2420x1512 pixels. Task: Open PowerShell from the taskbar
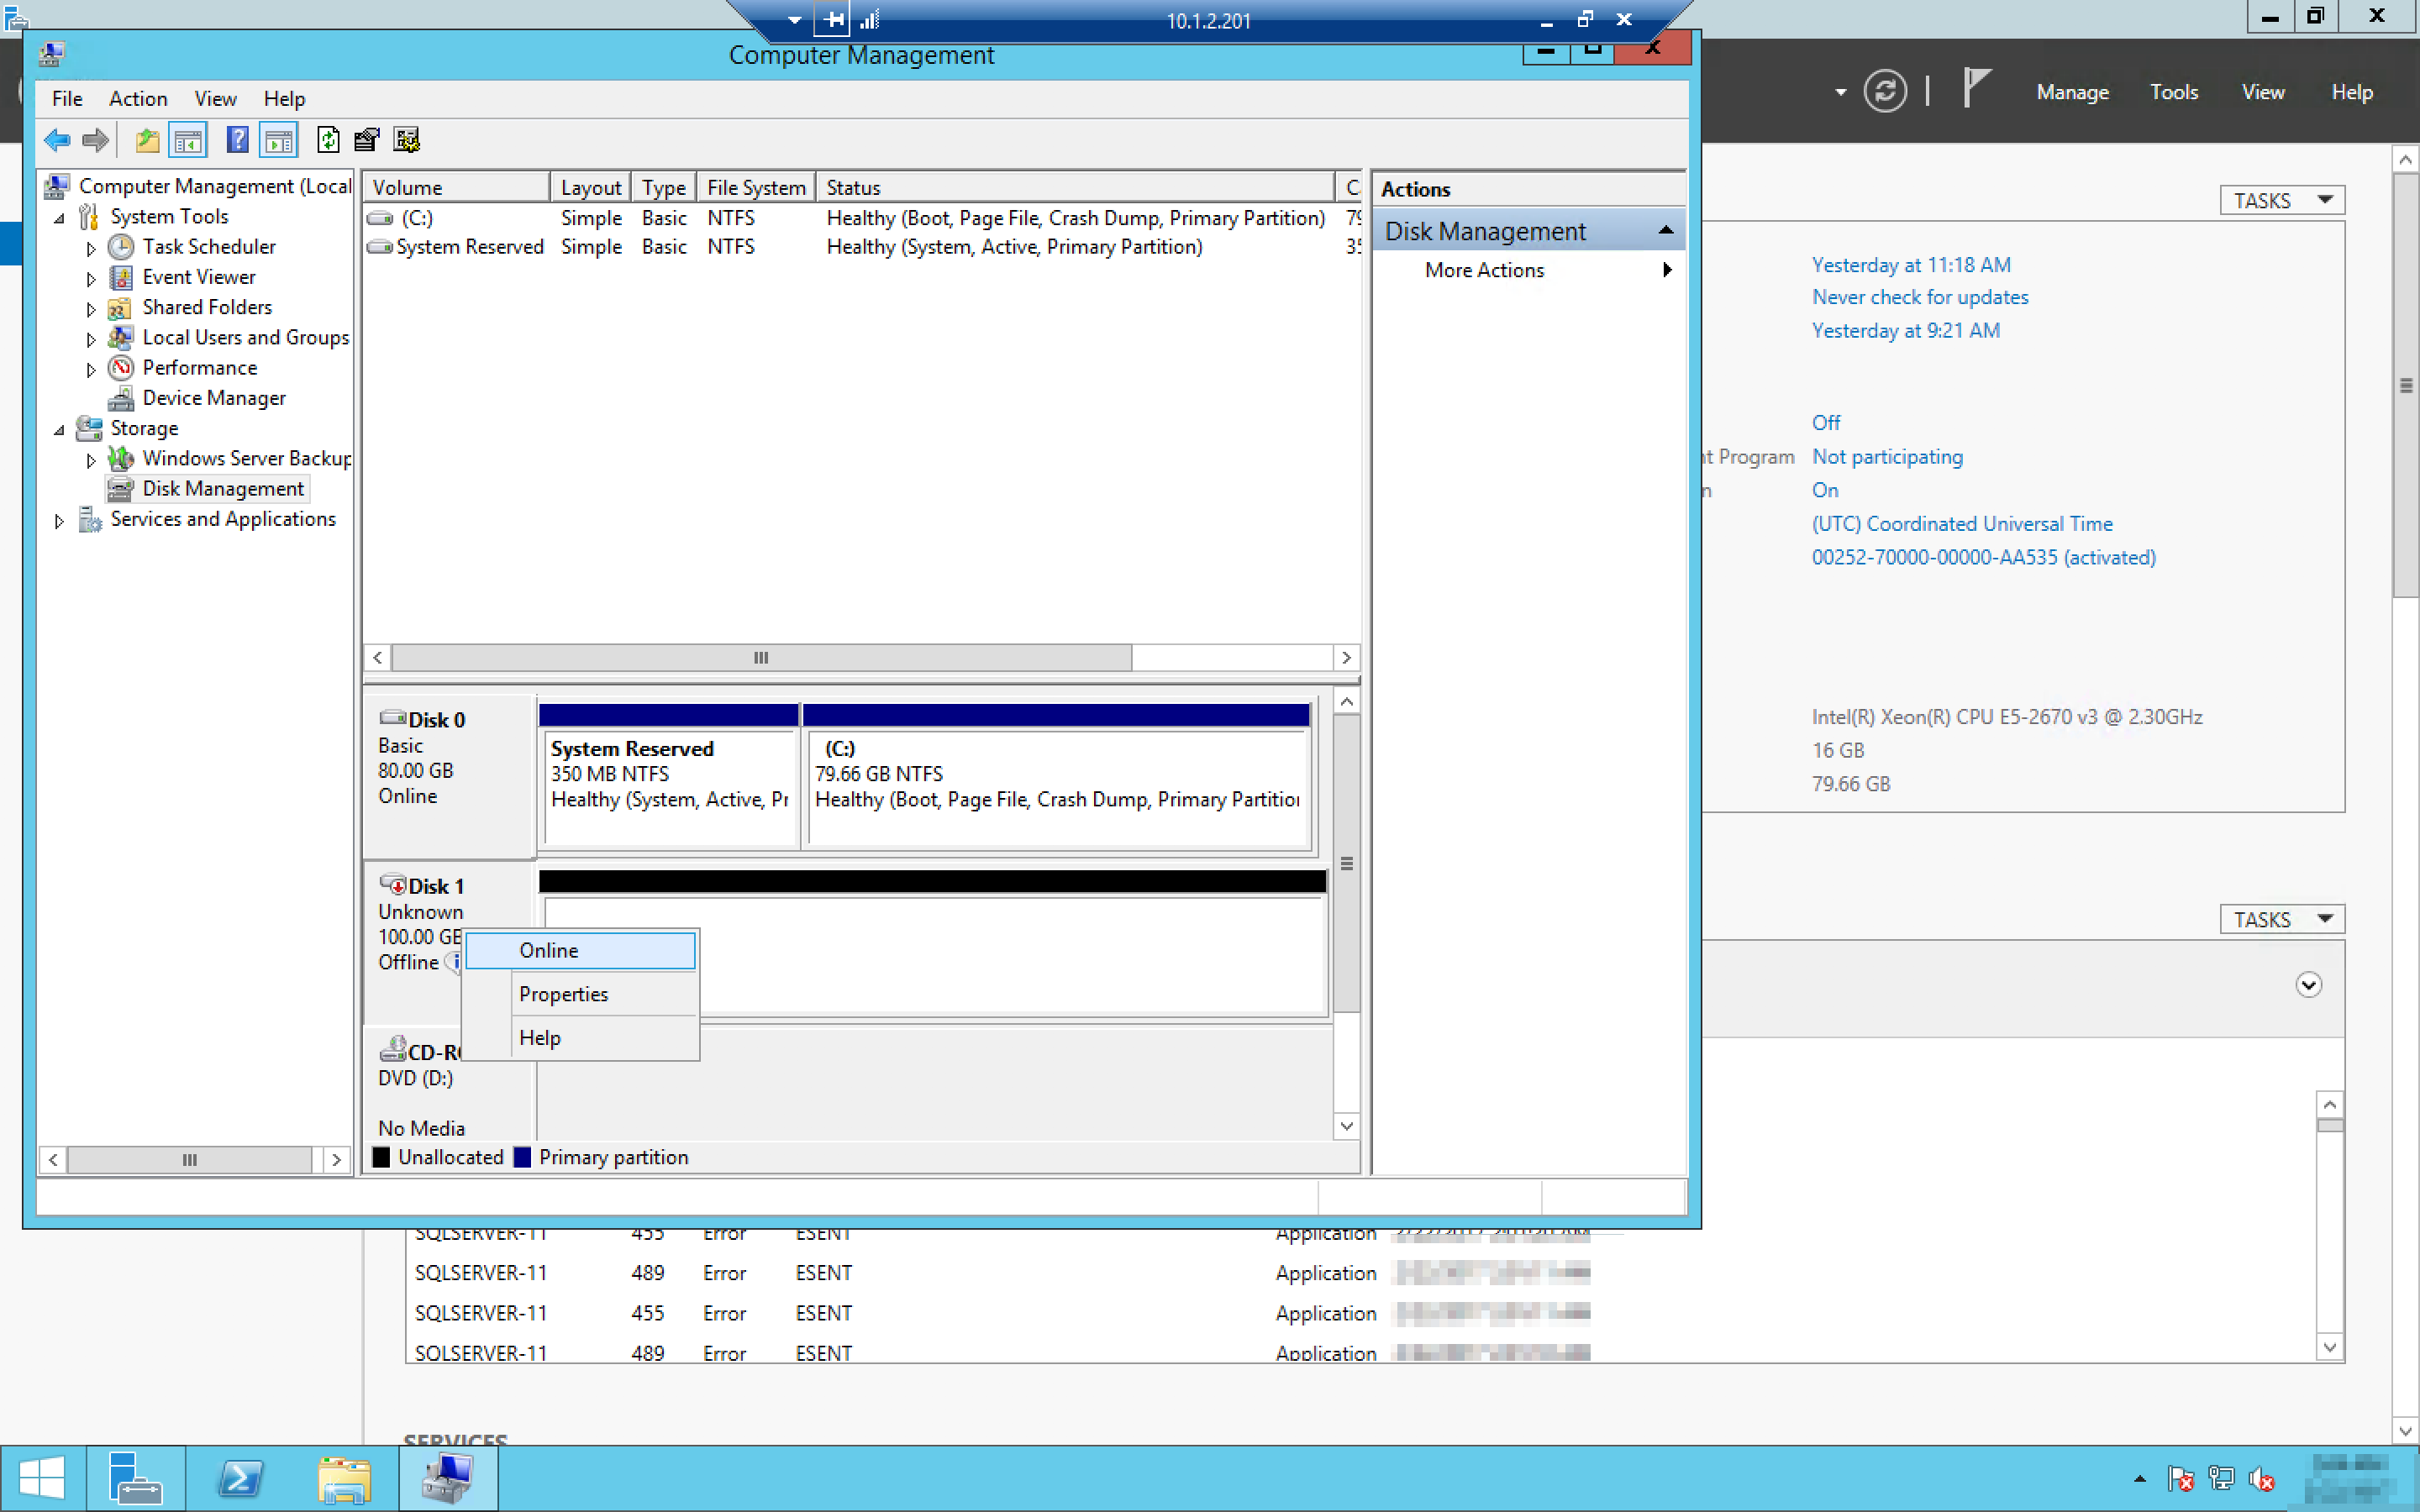tap(240, 1478)
